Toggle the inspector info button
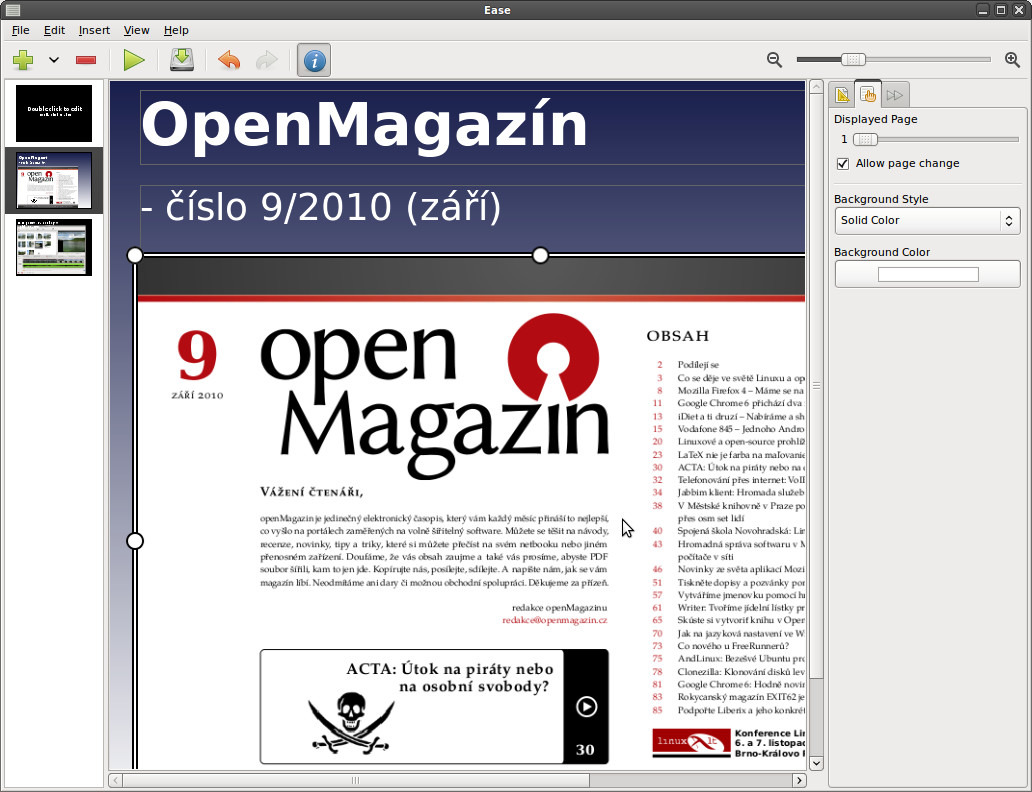The width and height of the screenshot is (1032, 792). pyautogui.click(x=314, y=61)
